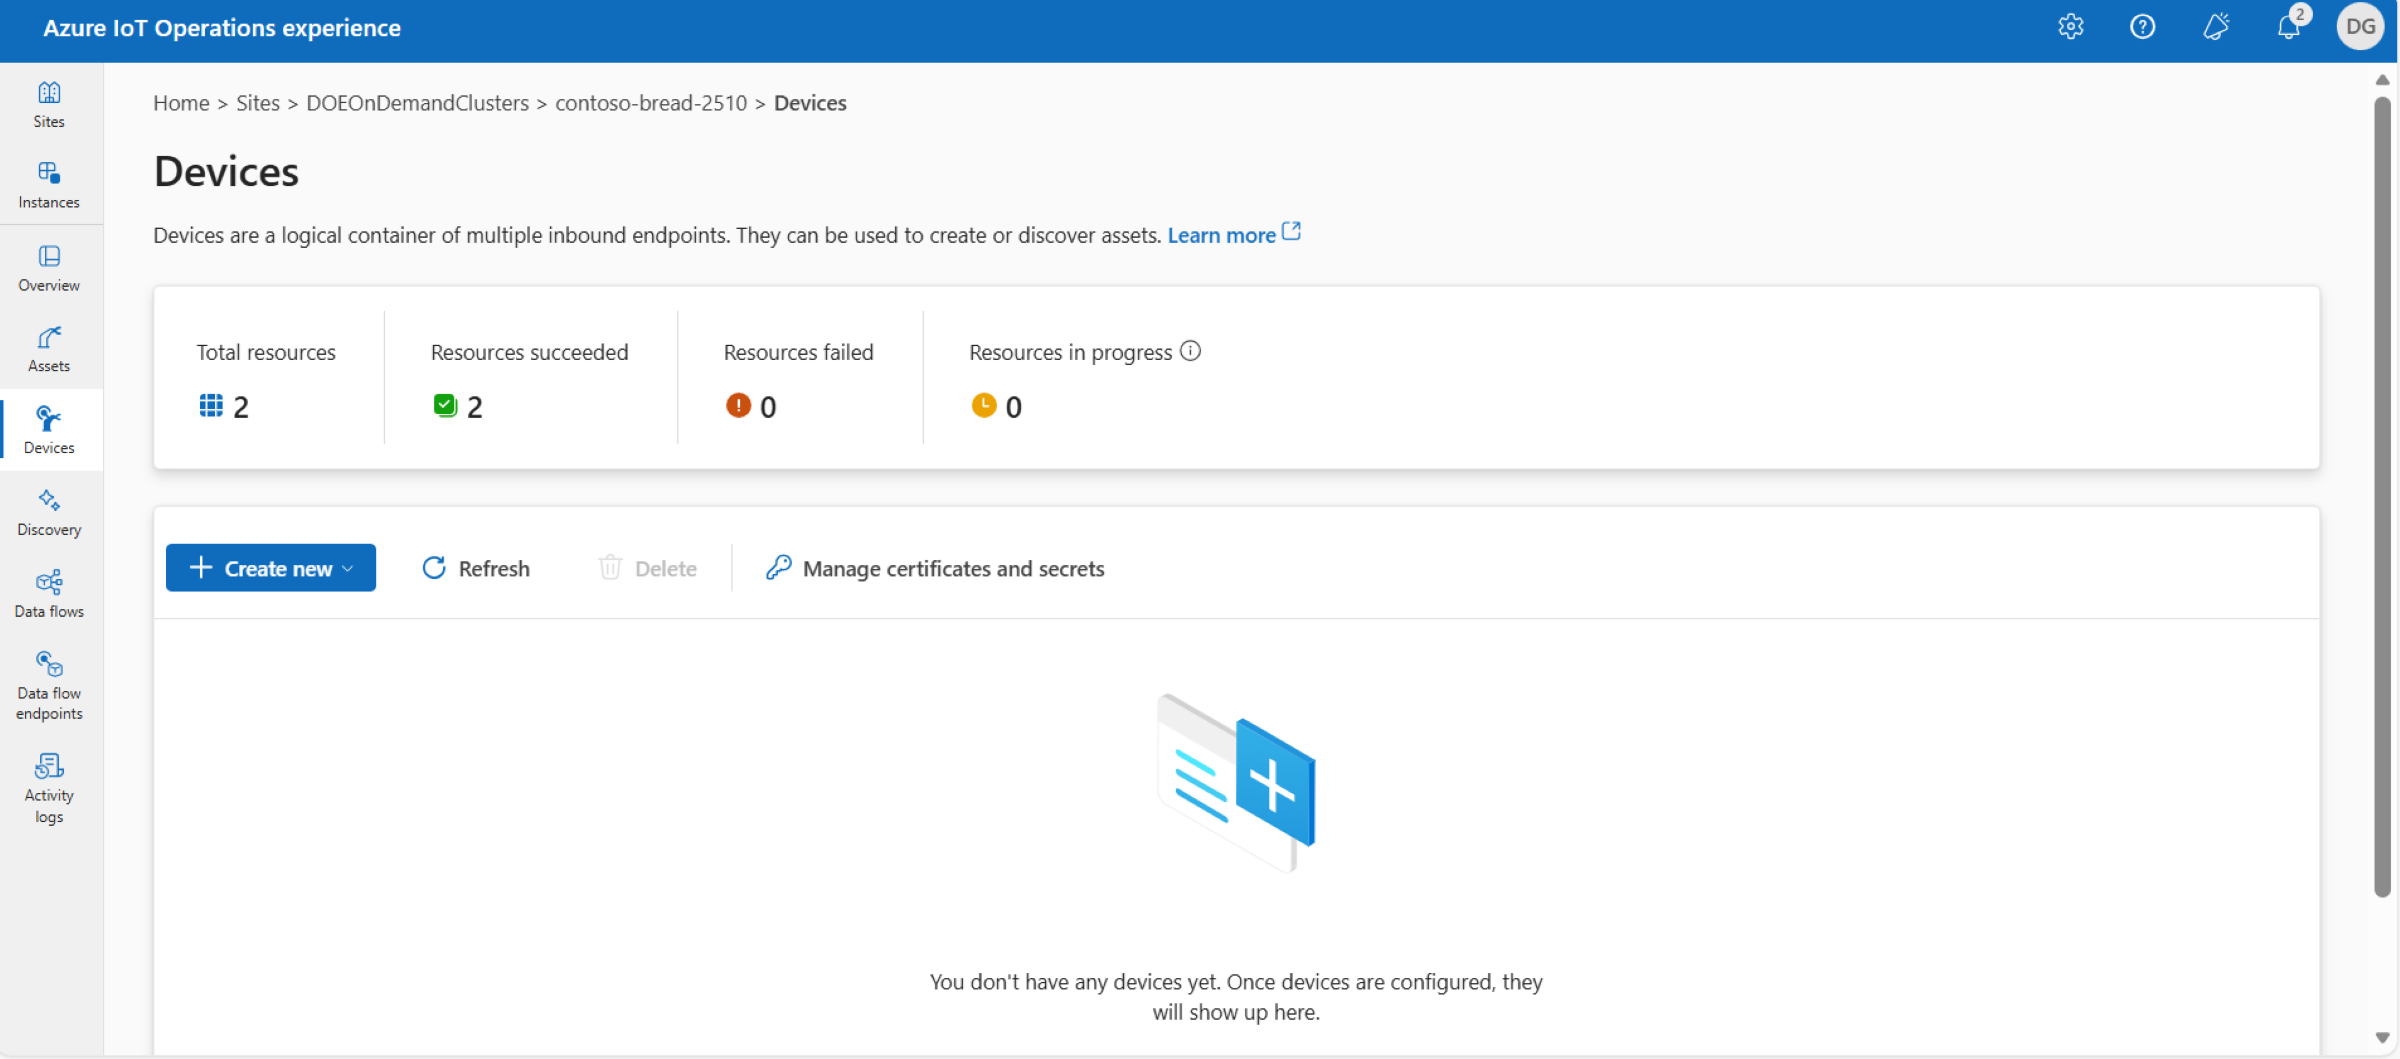2400x1059 pixels.
Task: Click info icon beside Resources in progress
Action: pyautogui.click(x=1190, y=351)
